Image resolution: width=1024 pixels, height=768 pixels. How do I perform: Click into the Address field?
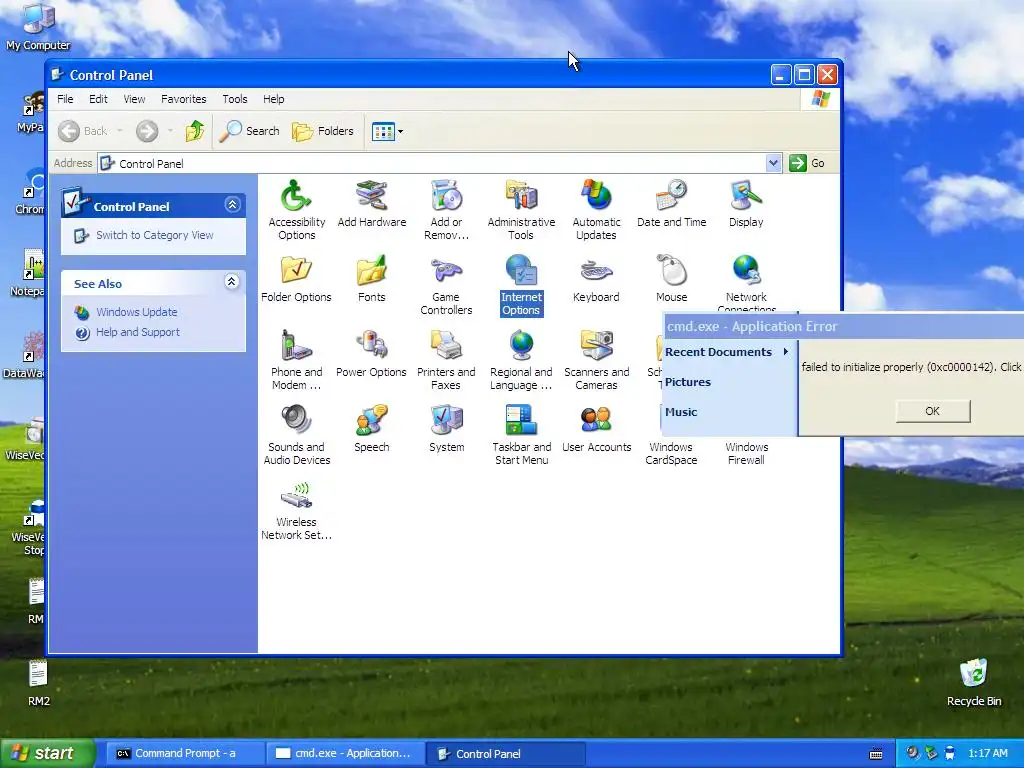pos(432,163)
